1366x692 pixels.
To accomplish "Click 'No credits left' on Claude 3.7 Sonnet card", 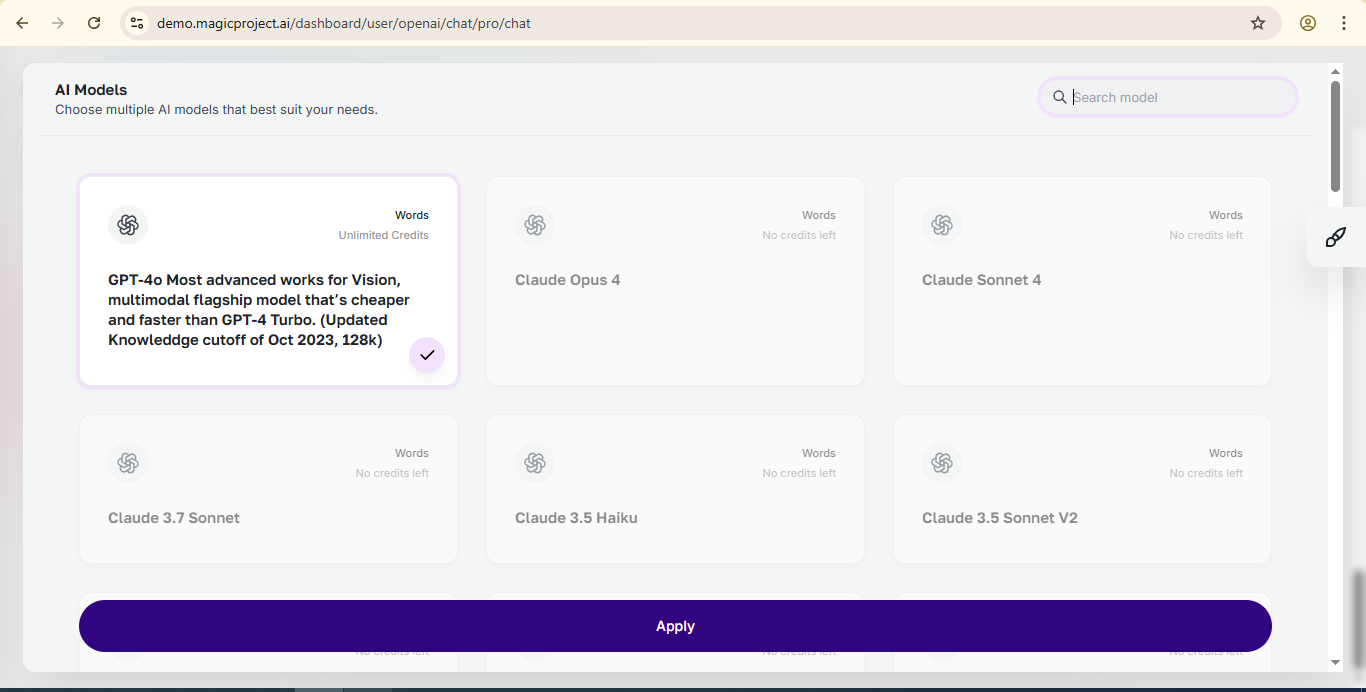I will (392, 473).
